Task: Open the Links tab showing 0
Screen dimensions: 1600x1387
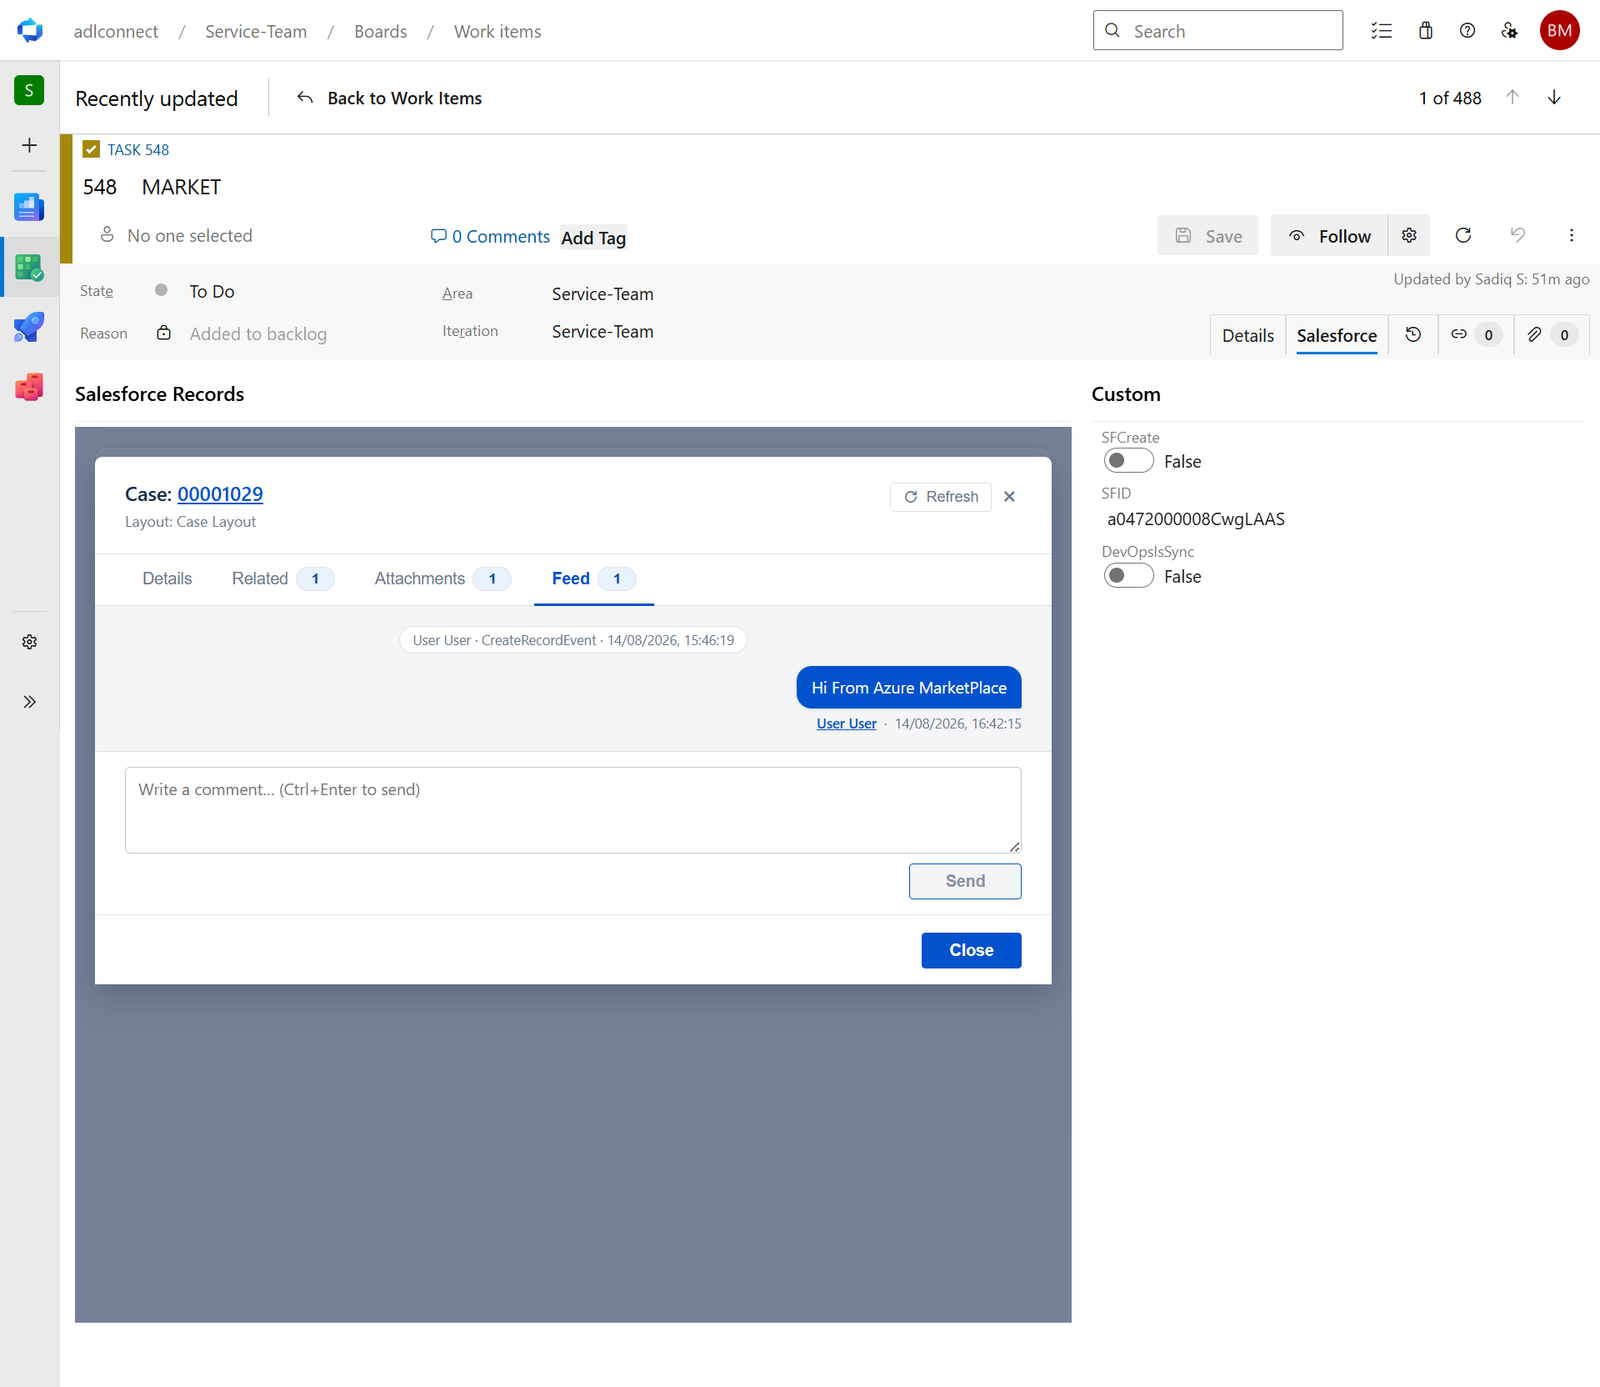Action: coord(1475,335)
